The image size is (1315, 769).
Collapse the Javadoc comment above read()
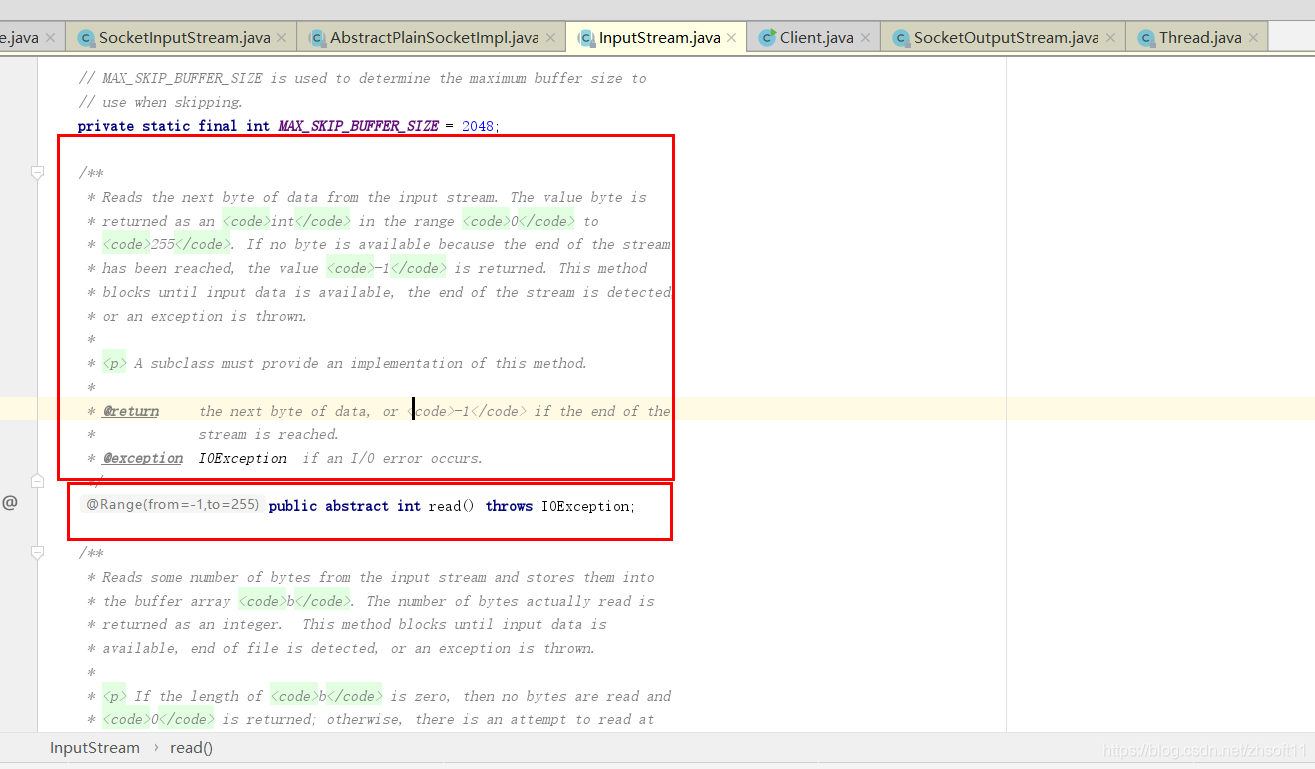[x=38, y=173]
